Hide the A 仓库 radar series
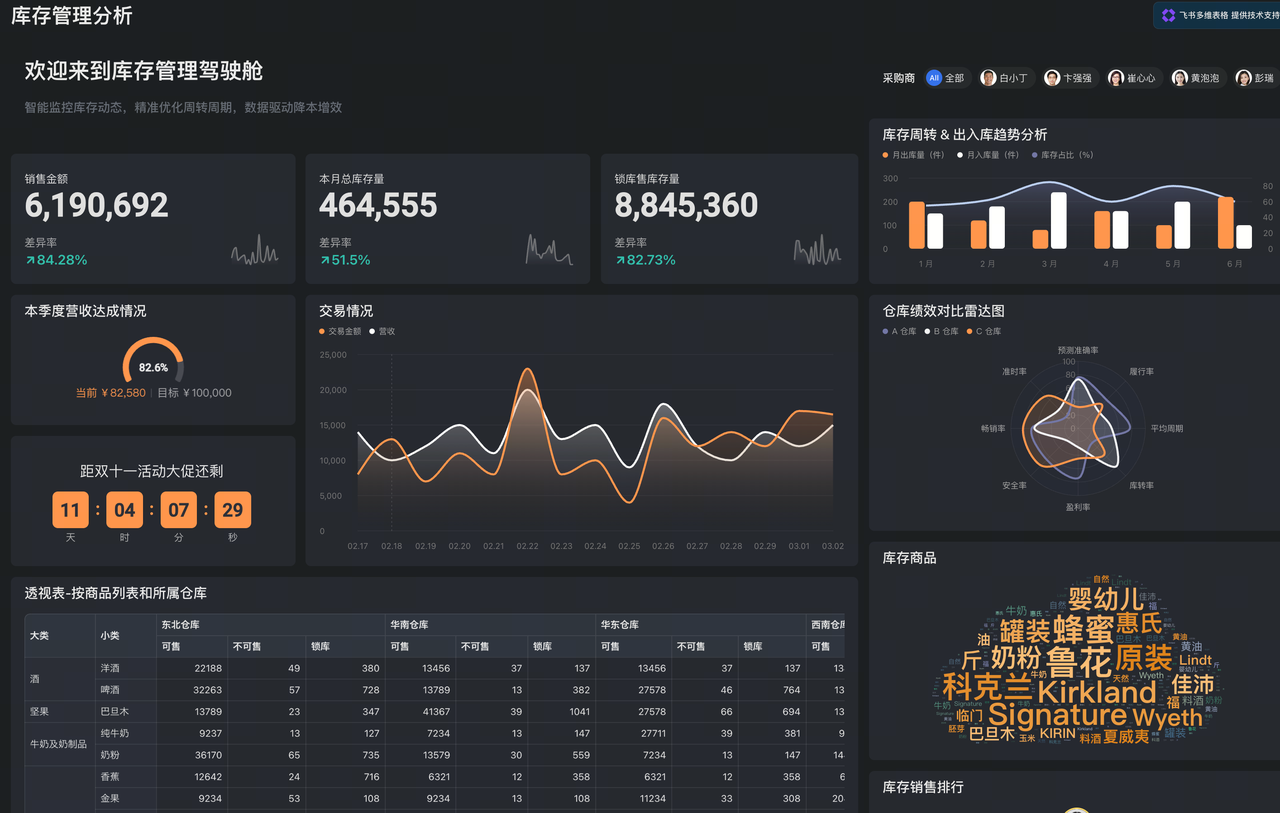The height and width of the screenshot is (813, 1280). point(900,331)
